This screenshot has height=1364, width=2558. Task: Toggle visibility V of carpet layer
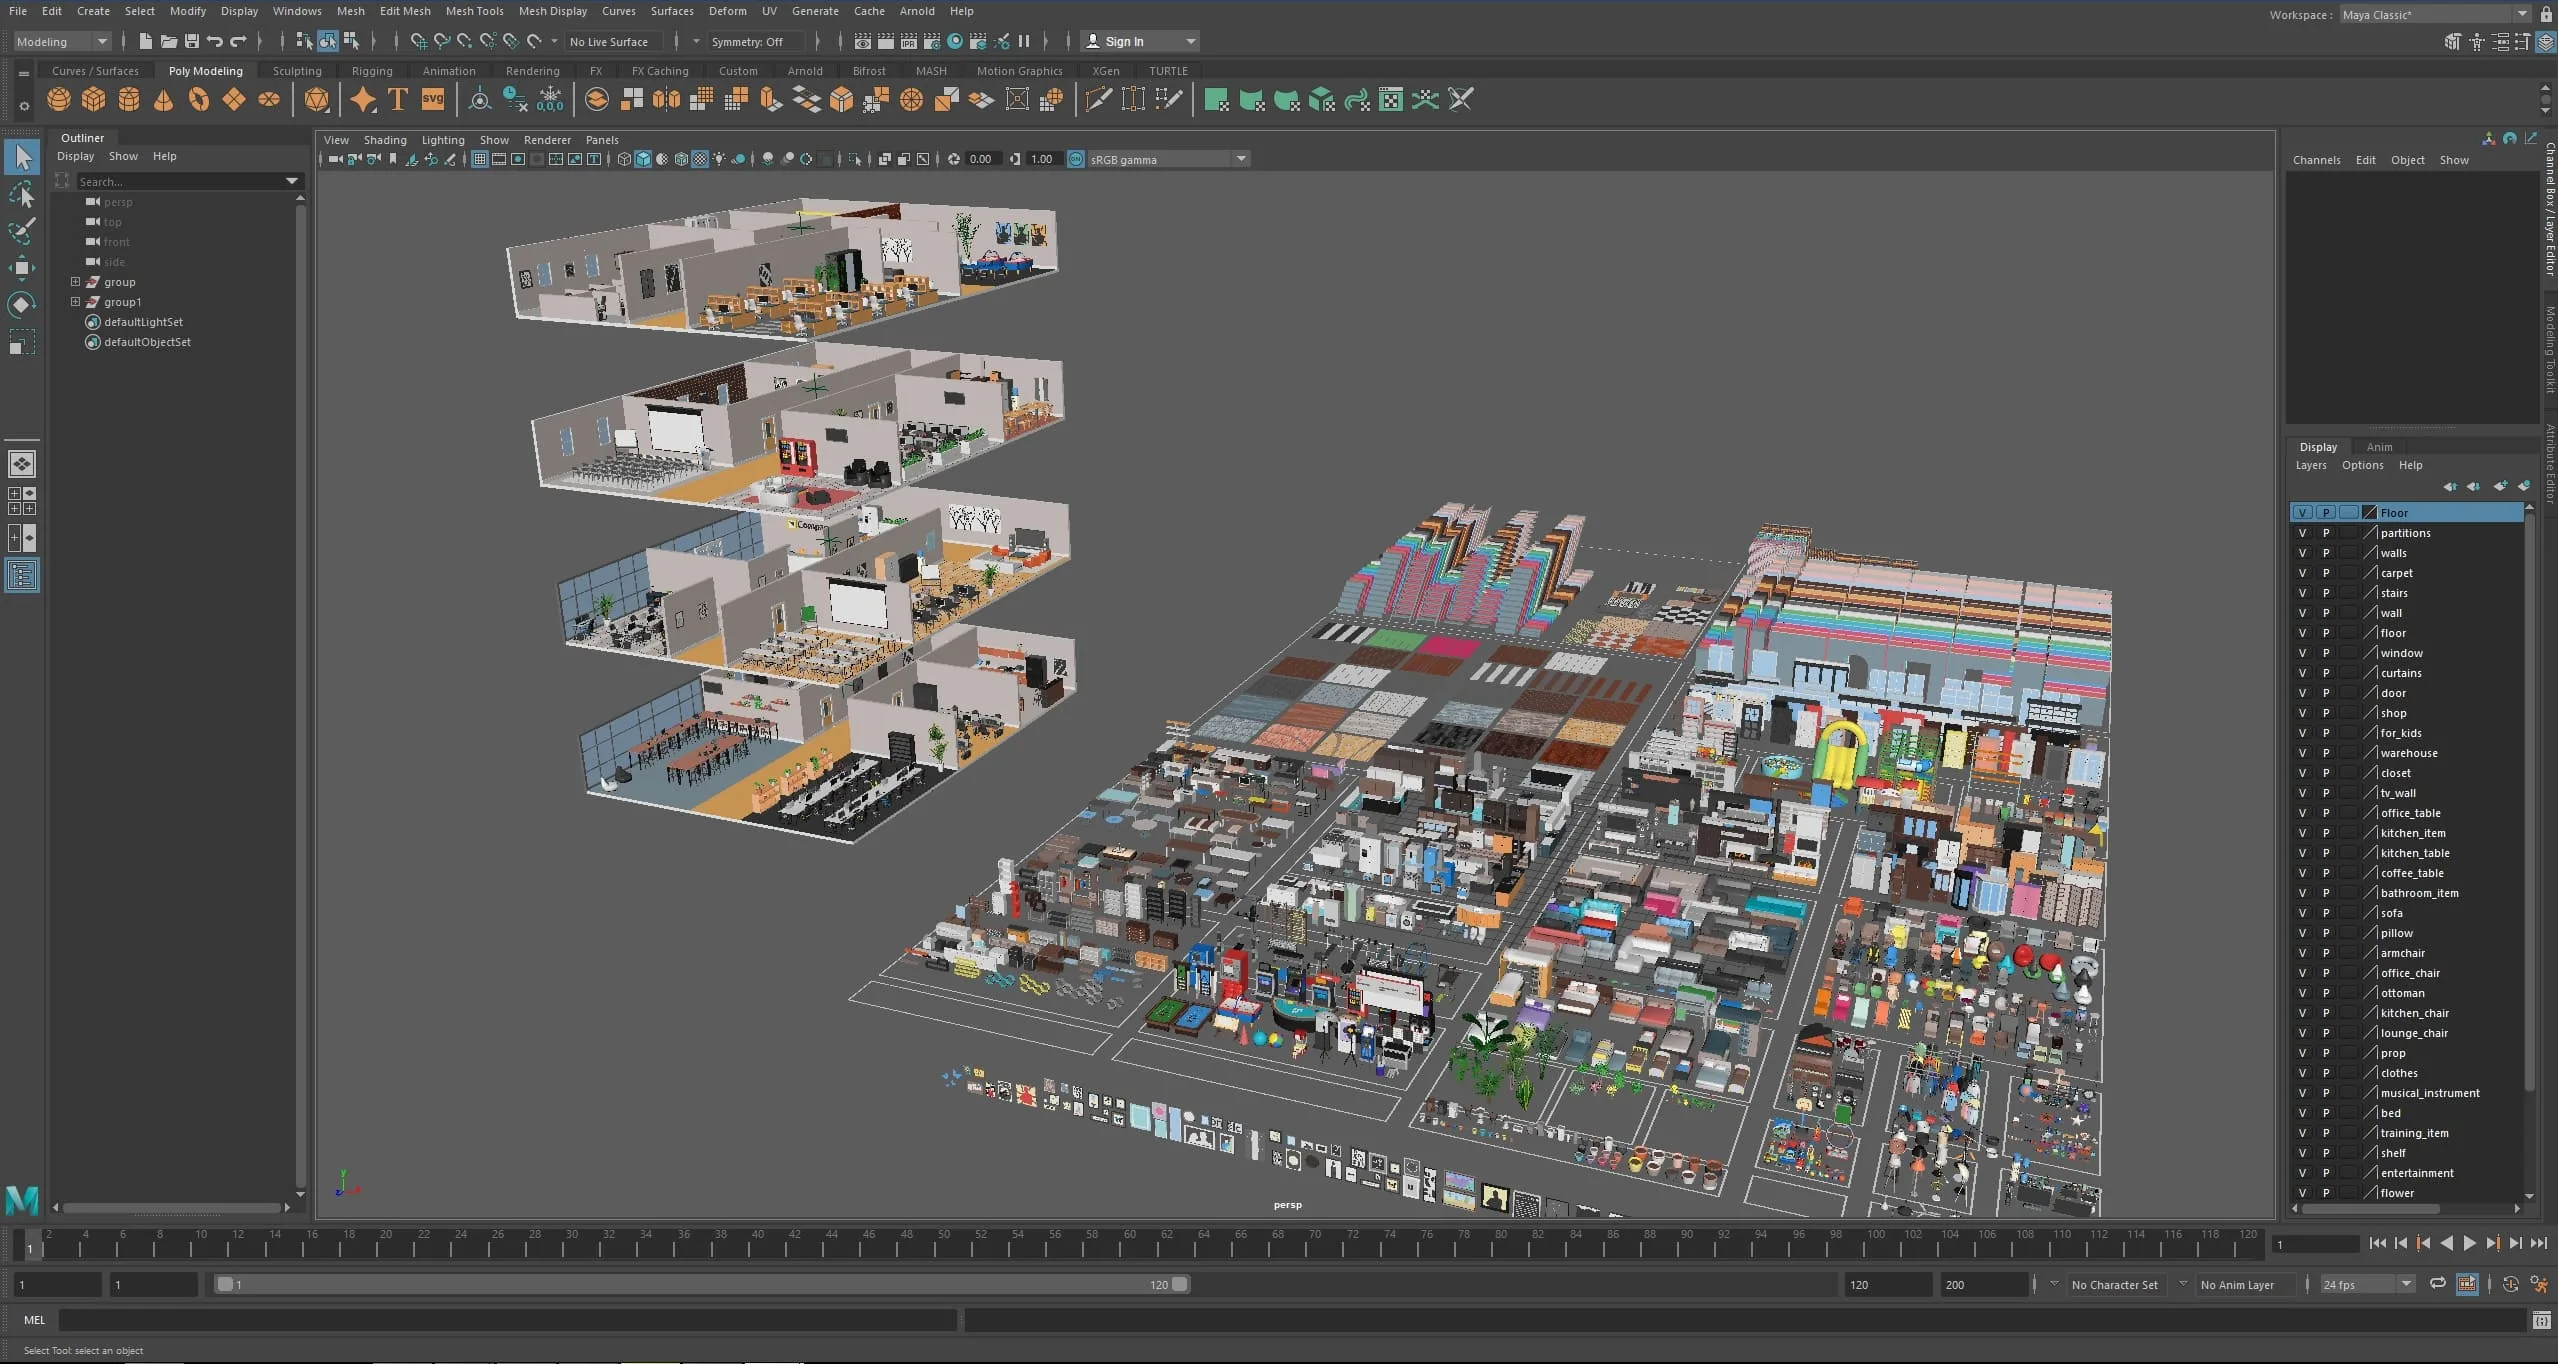pos(2302,573)
